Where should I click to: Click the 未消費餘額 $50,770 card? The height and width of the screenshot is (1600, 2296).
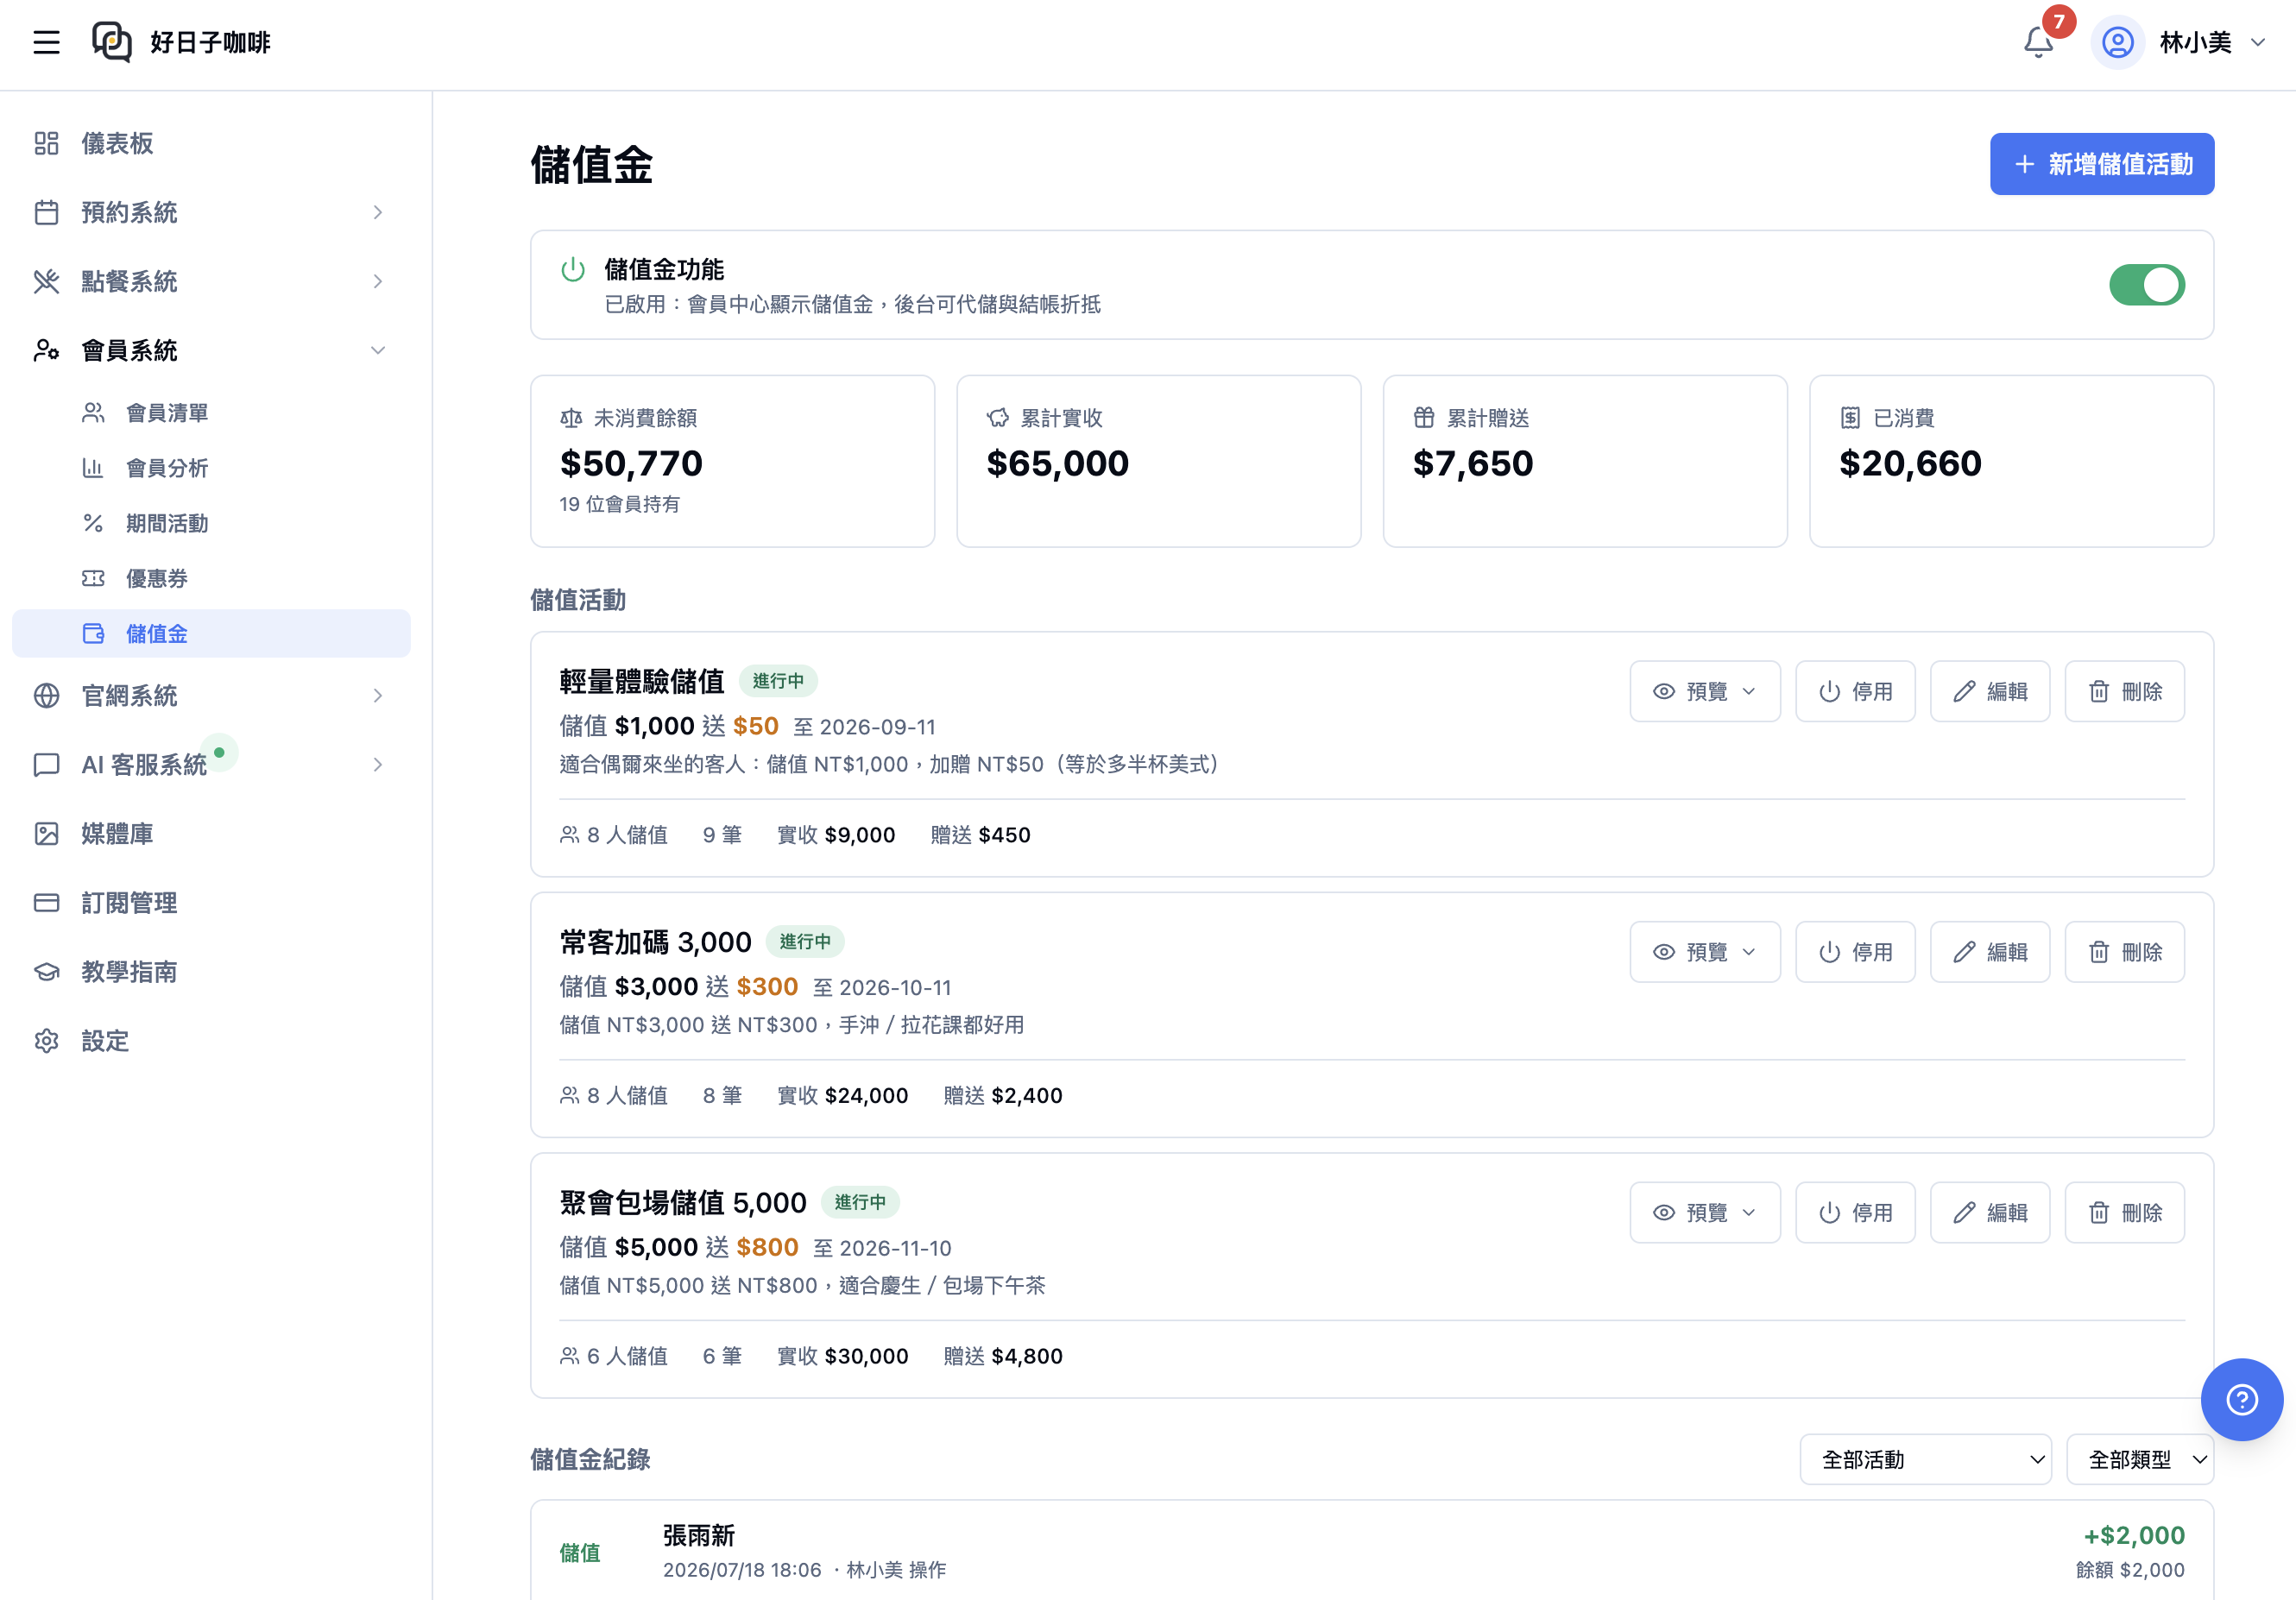pos(732,461)
